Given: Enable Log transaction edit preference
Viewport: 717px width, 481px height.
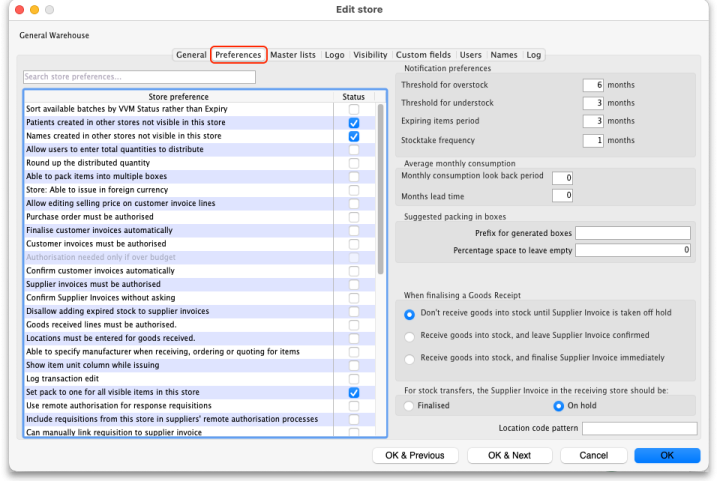Looking at the screenshot, I should 354,379.
